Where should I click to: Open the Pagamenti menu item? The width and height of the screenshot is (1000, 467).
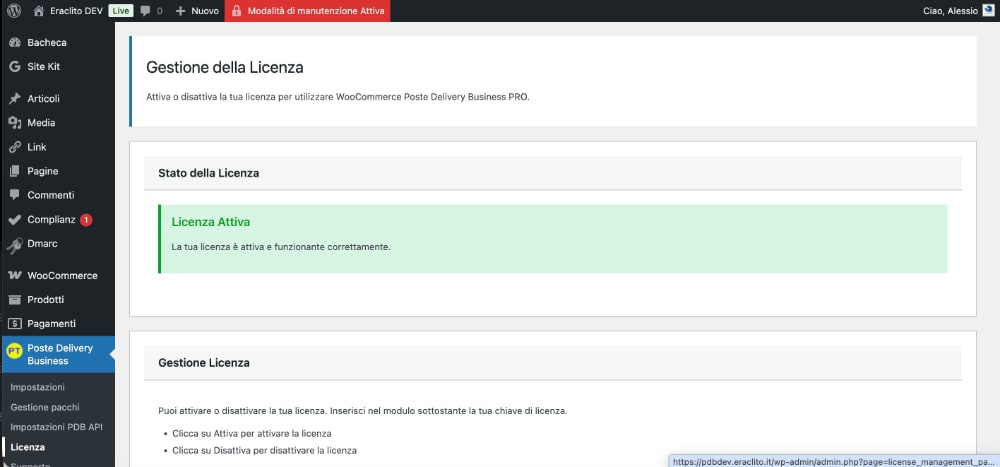tap(51, 324)
